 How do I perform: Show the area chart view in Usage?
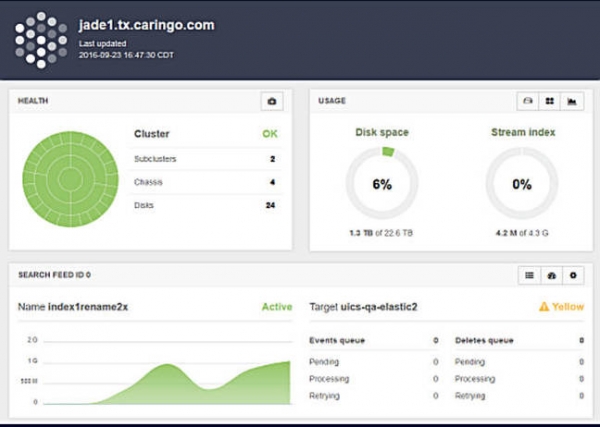point(573,101)
